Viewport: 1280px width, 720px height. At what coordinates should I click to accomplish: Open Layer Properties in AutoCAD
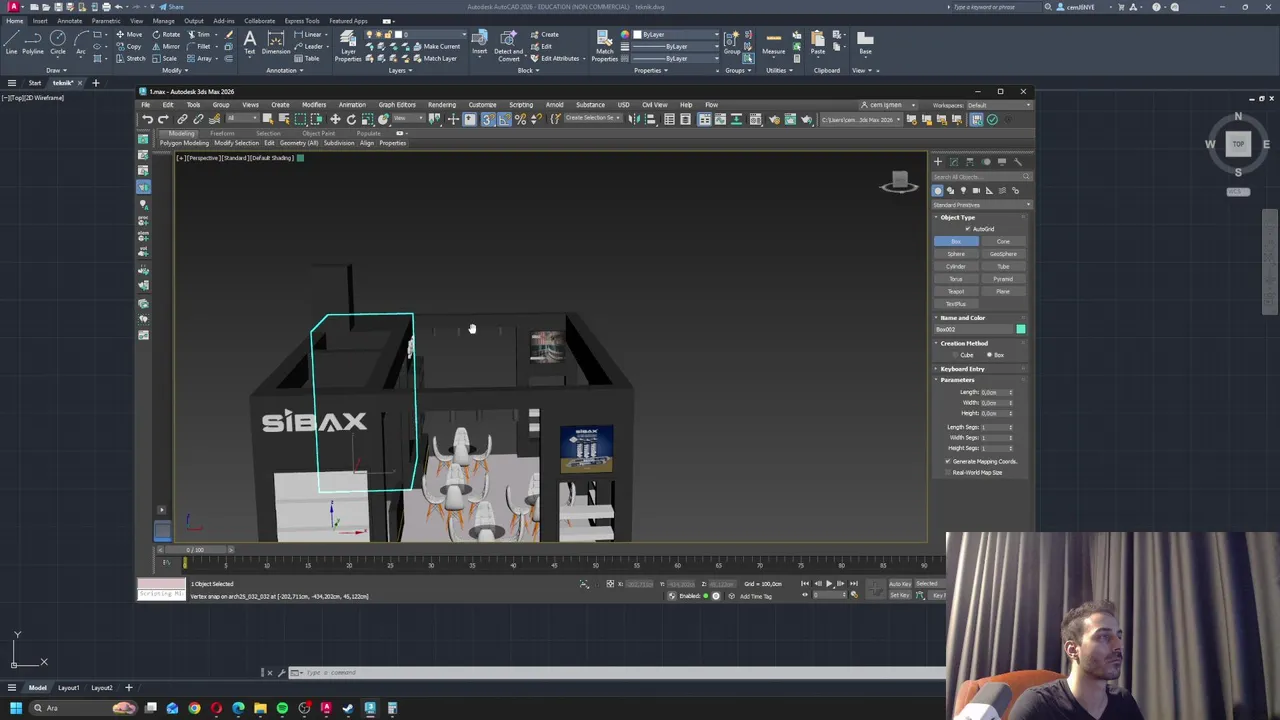click(x=348, y=45)
